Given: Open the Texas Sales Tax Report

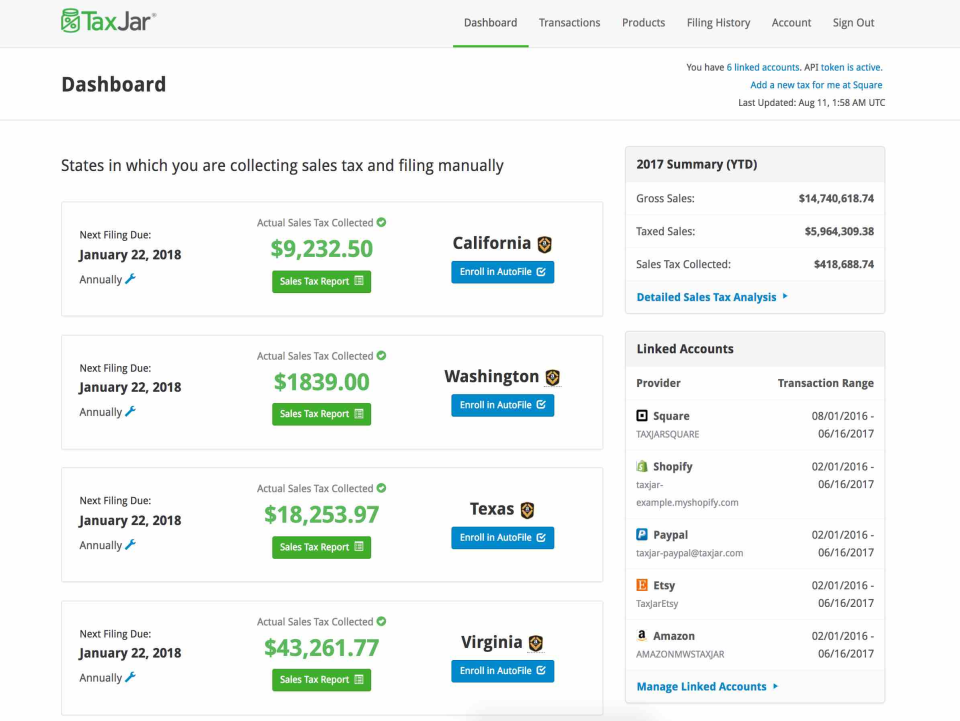Looking at the screenshot, I should pyautogui.click(x=321, y=547).
